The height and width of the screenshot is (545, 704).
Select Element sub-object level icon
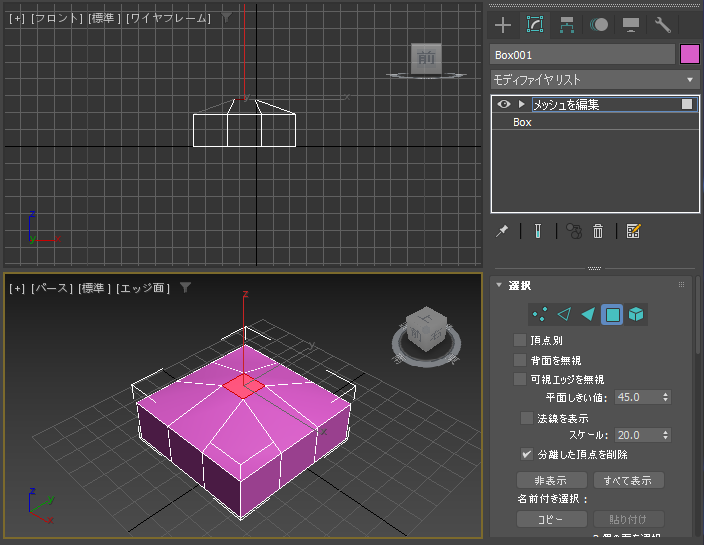636,314
